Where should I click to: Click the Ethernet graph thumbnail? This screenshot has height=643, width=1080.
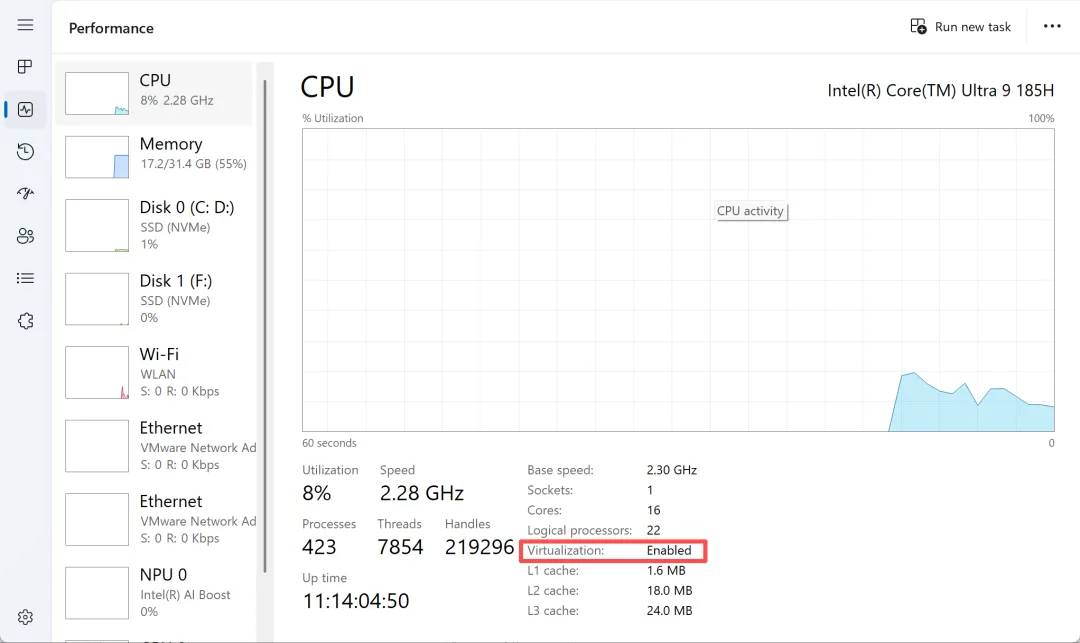pyautogui.click(x=97, y=446)
